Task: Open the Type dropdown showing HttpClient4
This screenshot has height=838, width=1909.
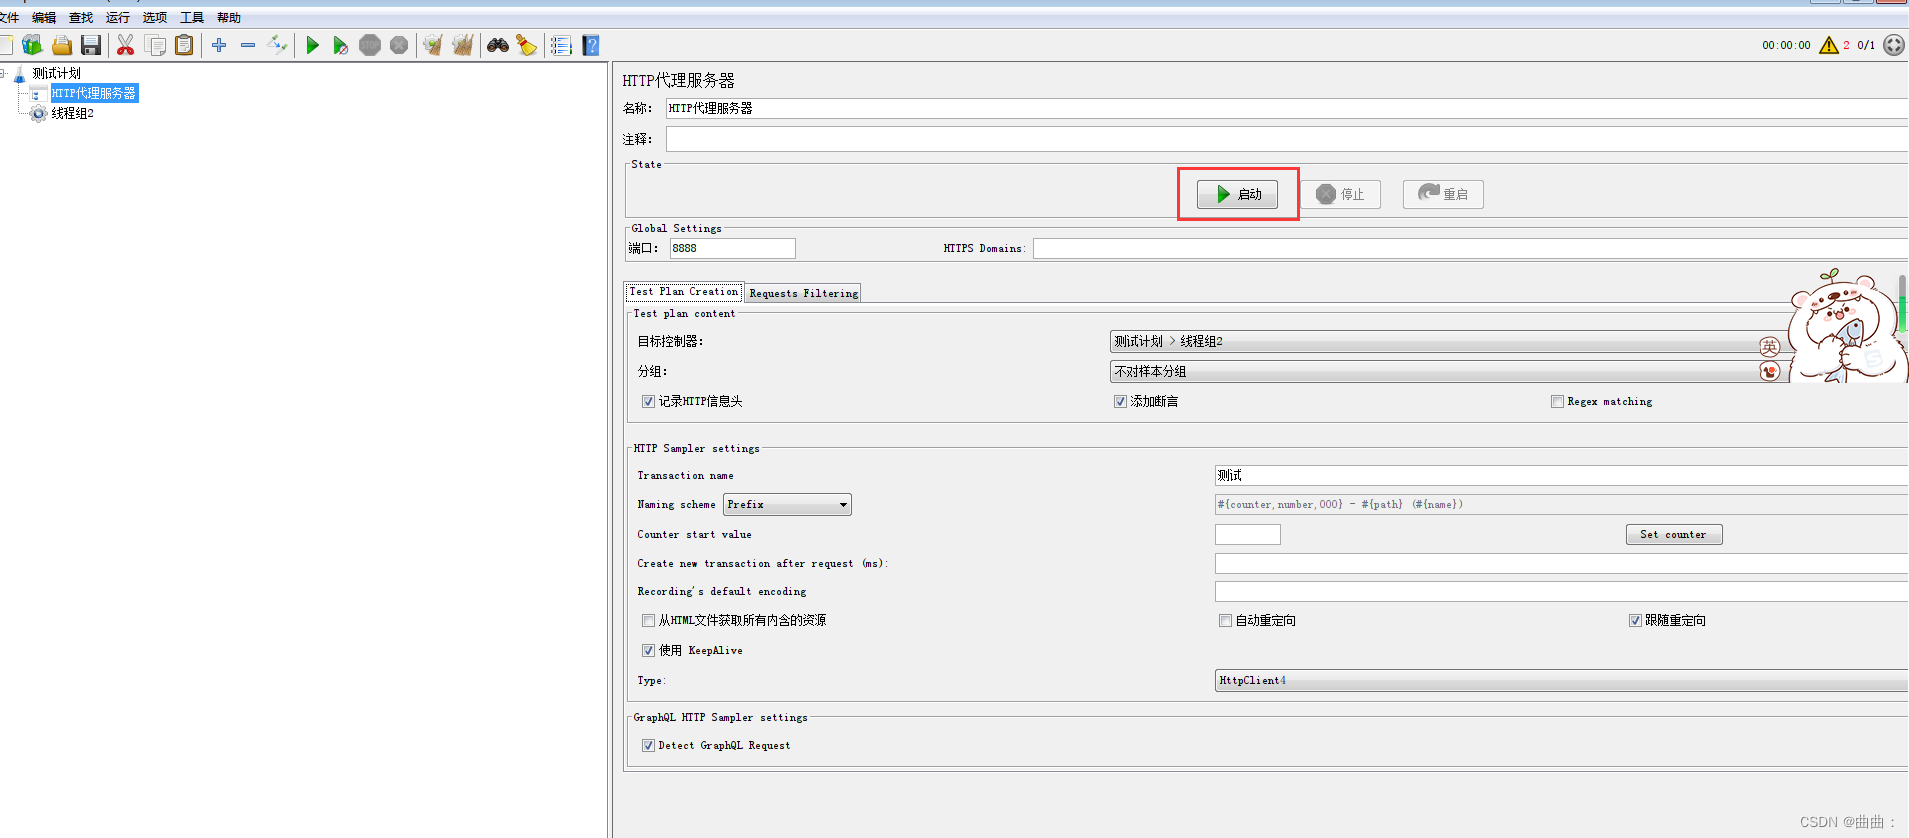Action: tap(1561, 680)
